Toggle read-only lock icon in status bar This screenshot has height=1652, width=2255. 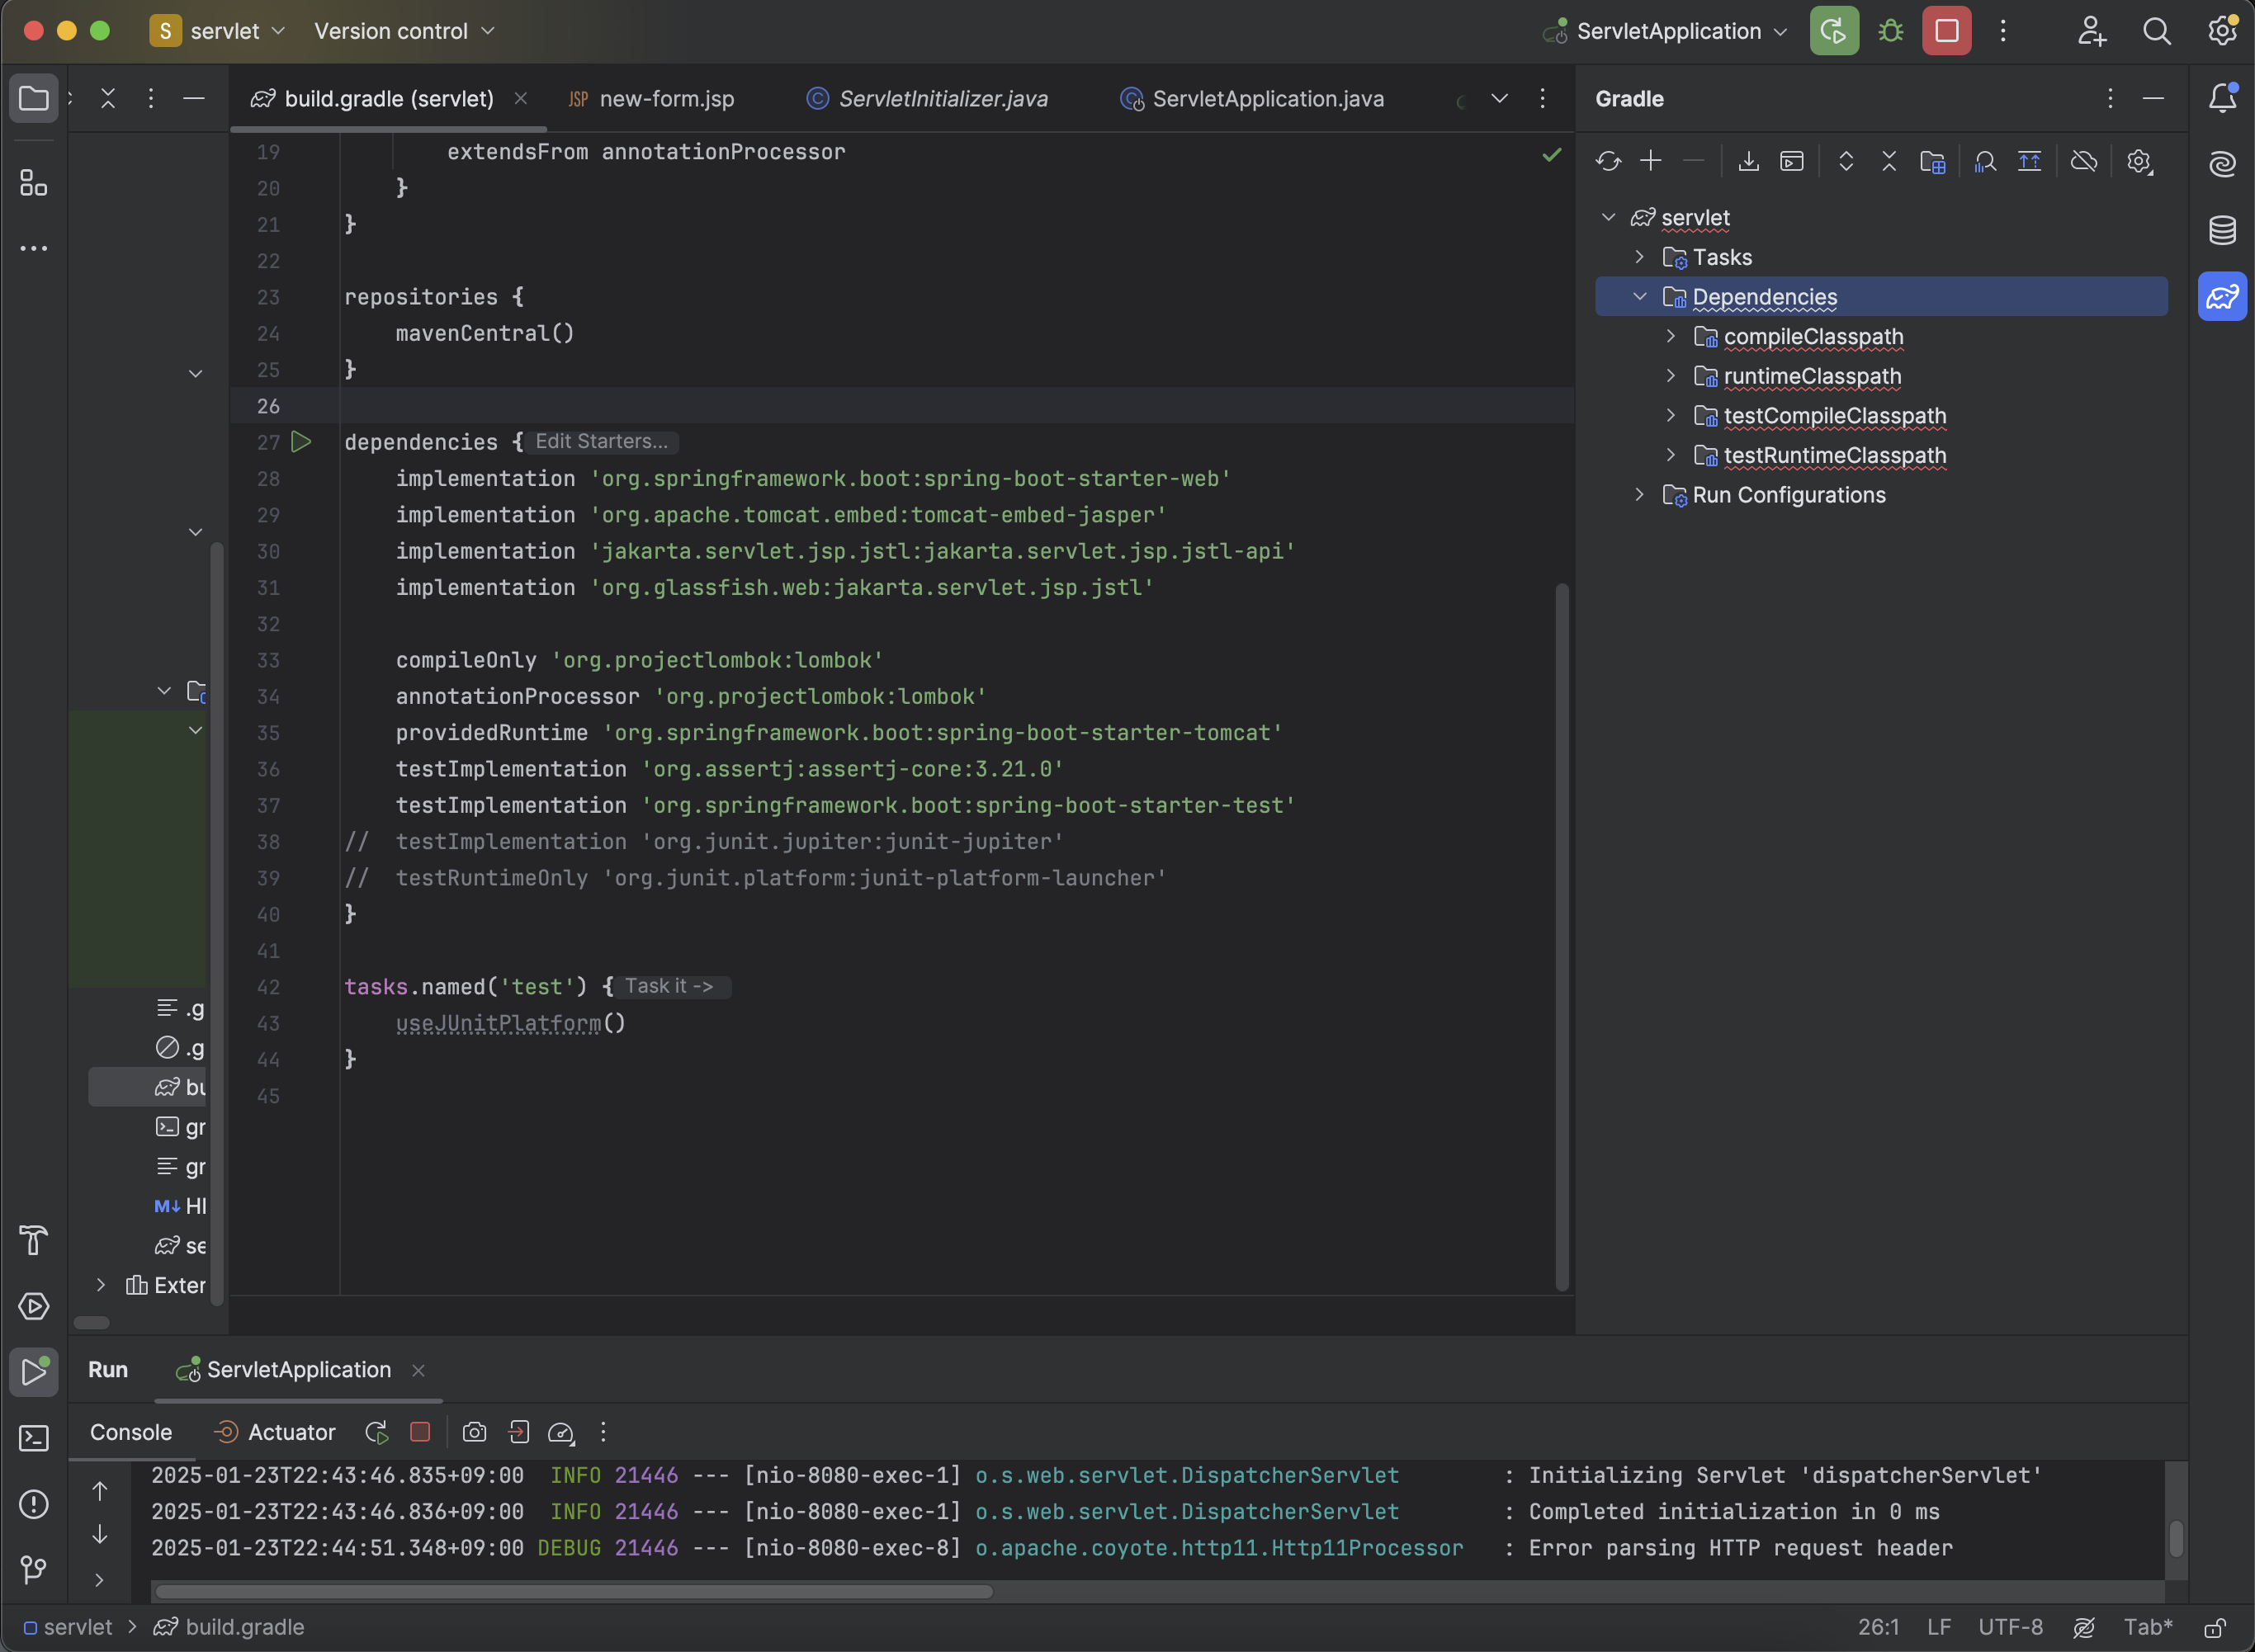pos(2214,1627)
